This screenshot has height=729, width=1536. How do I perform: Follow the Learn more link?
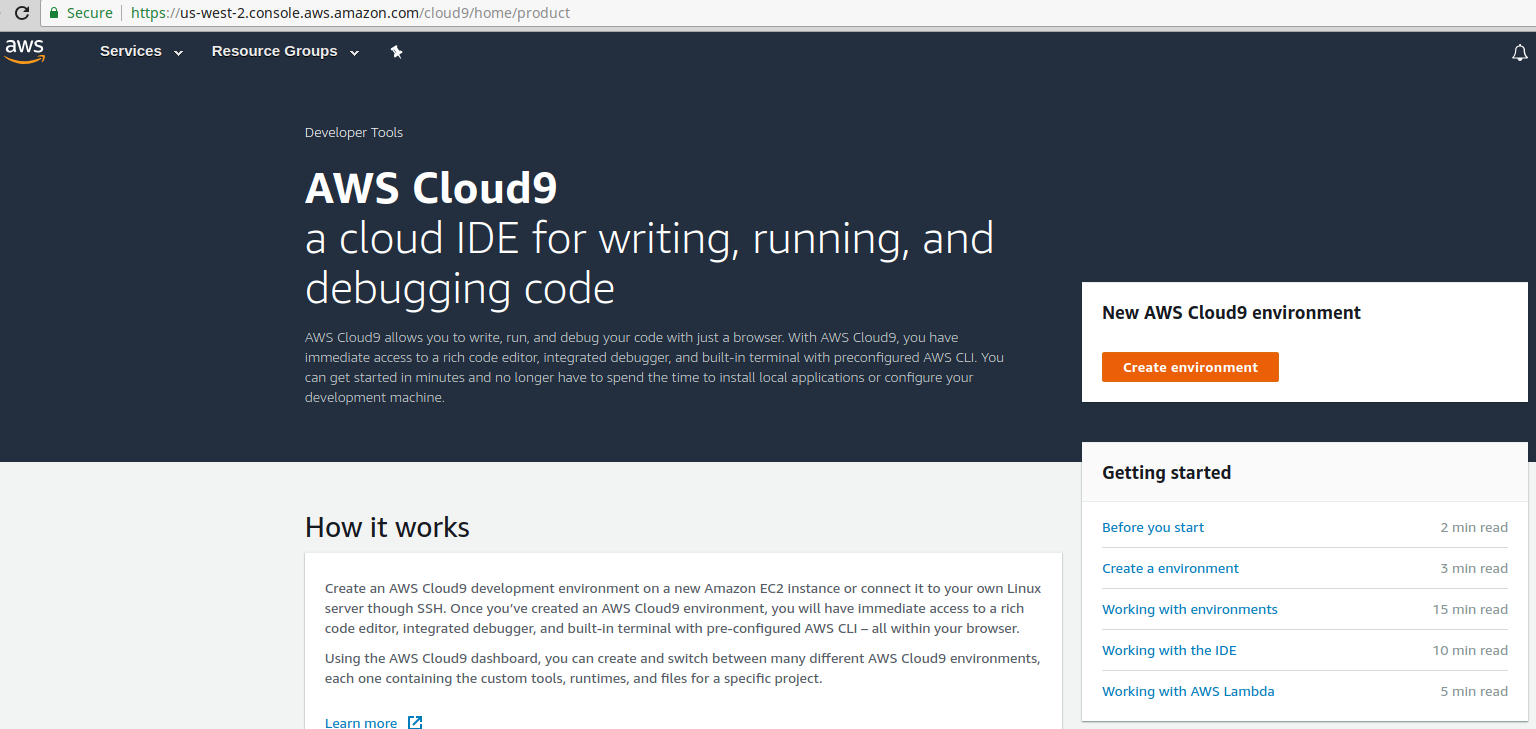tap(373, 722)
